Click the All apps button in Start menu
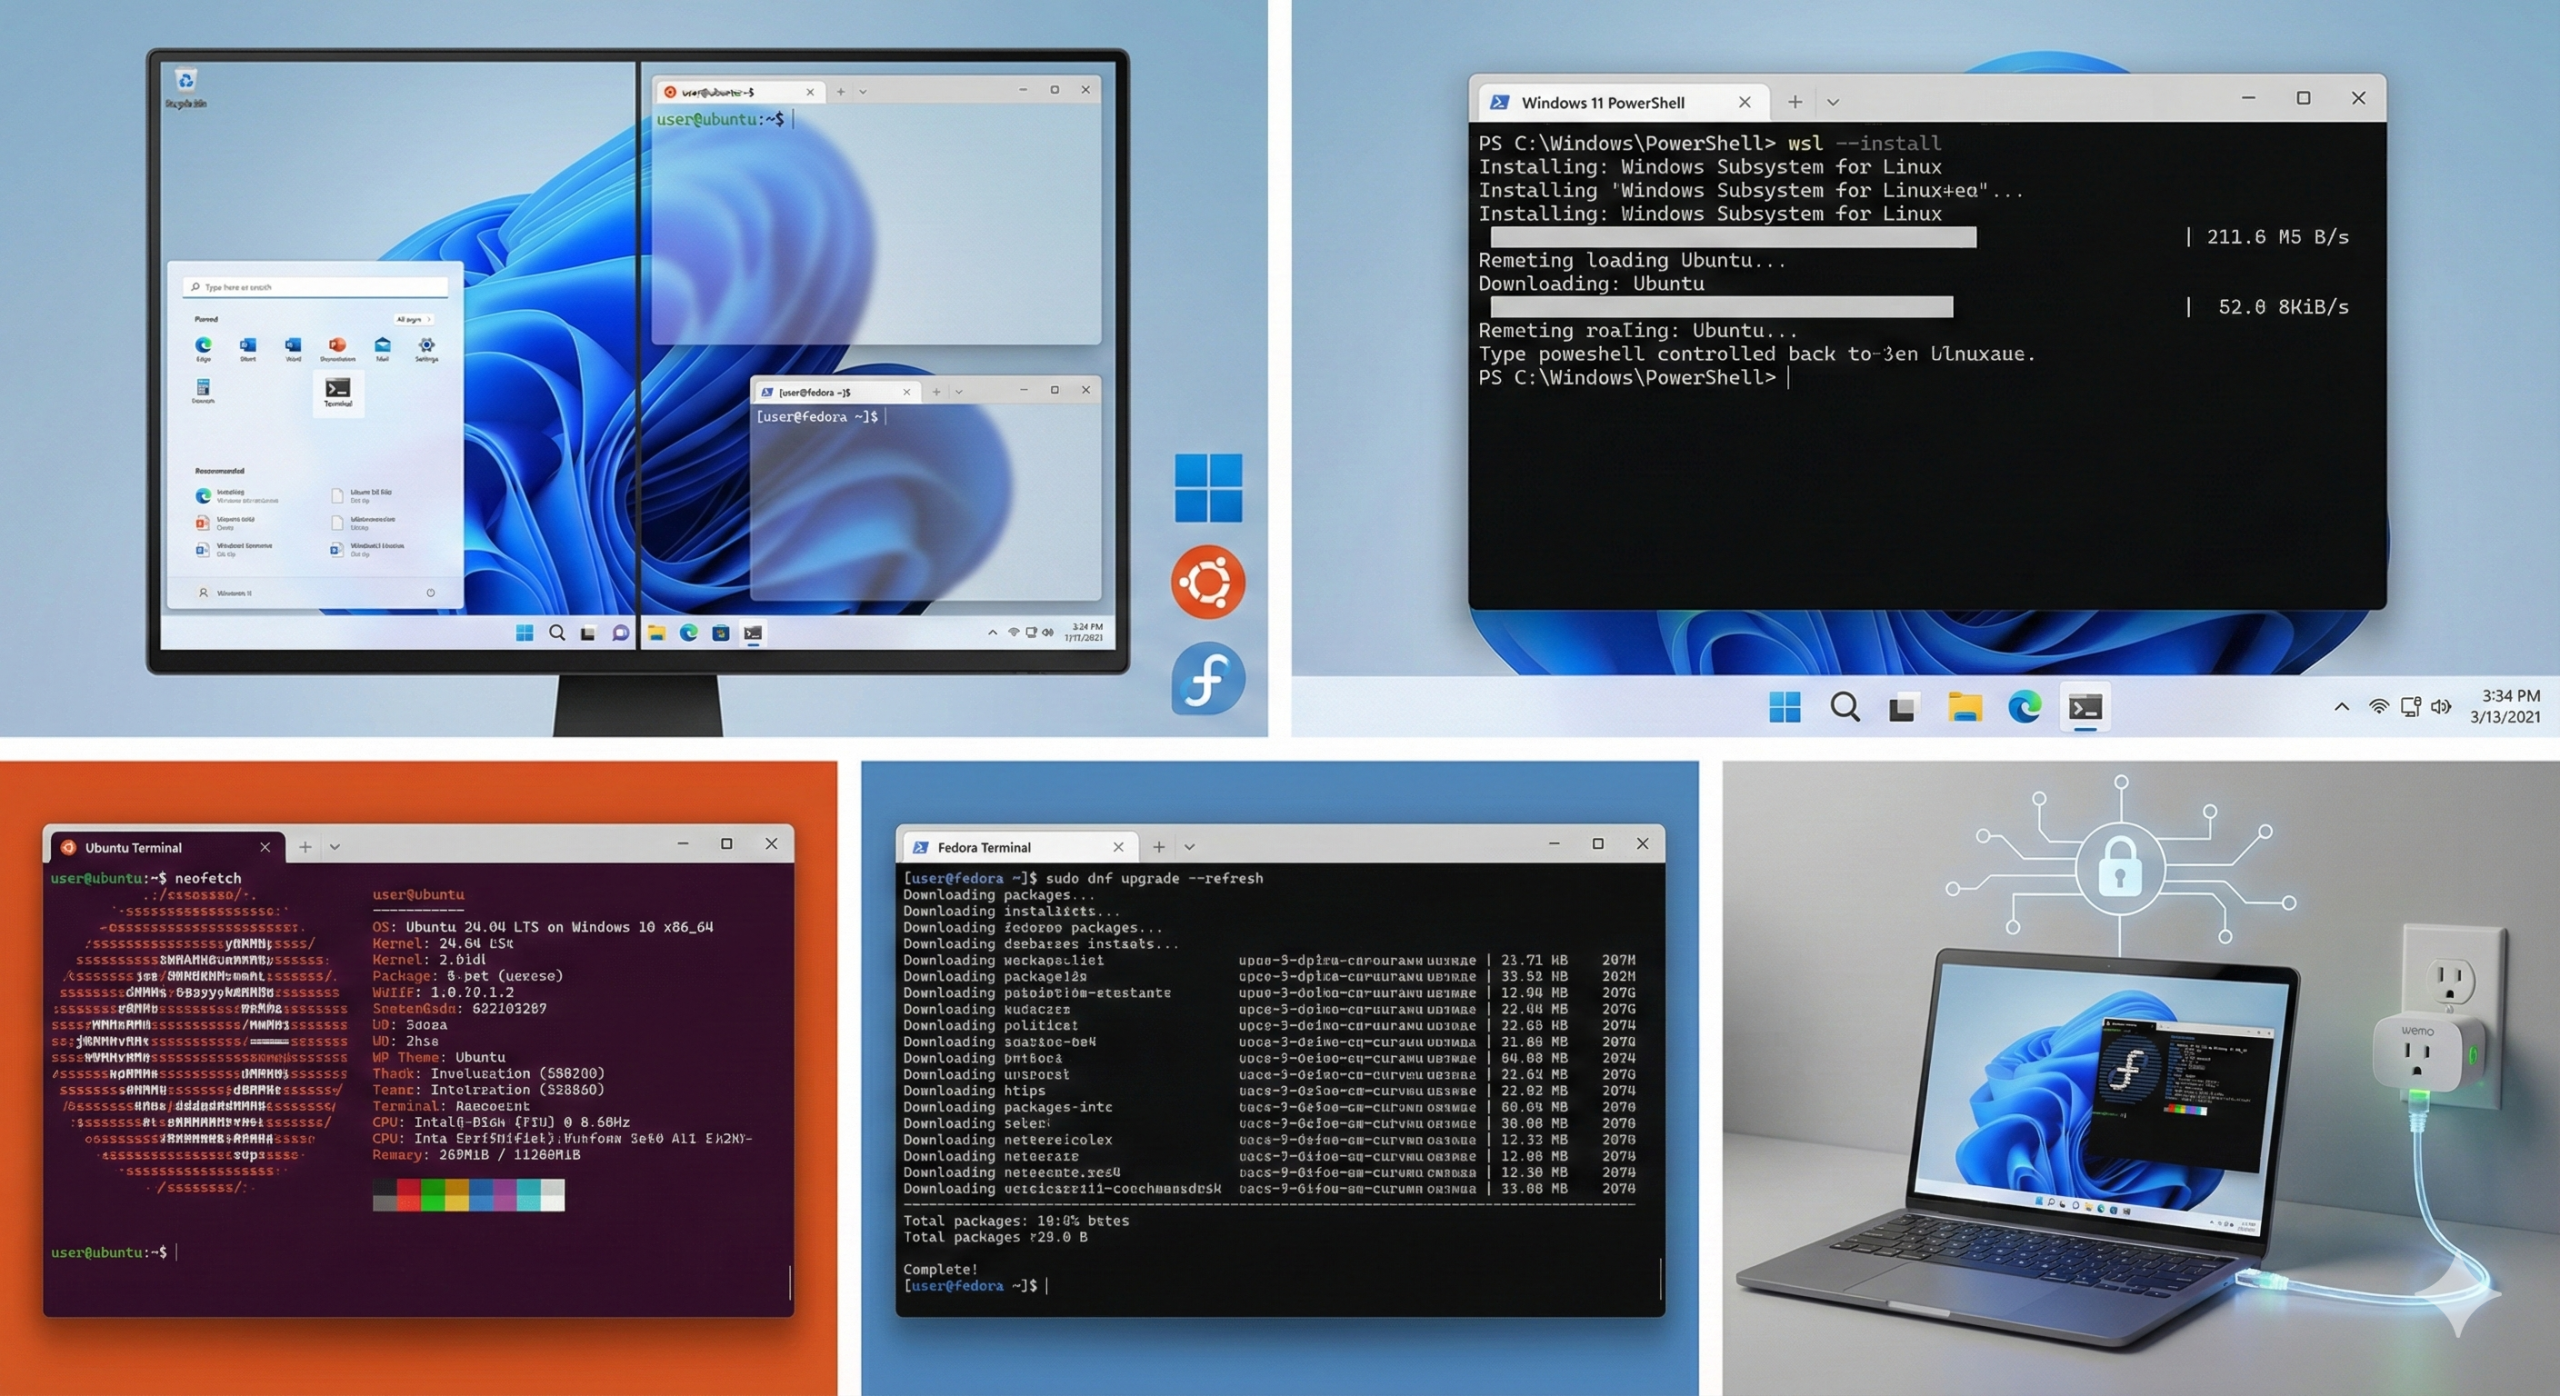The image size is (2560, 1396). point(414,319)
